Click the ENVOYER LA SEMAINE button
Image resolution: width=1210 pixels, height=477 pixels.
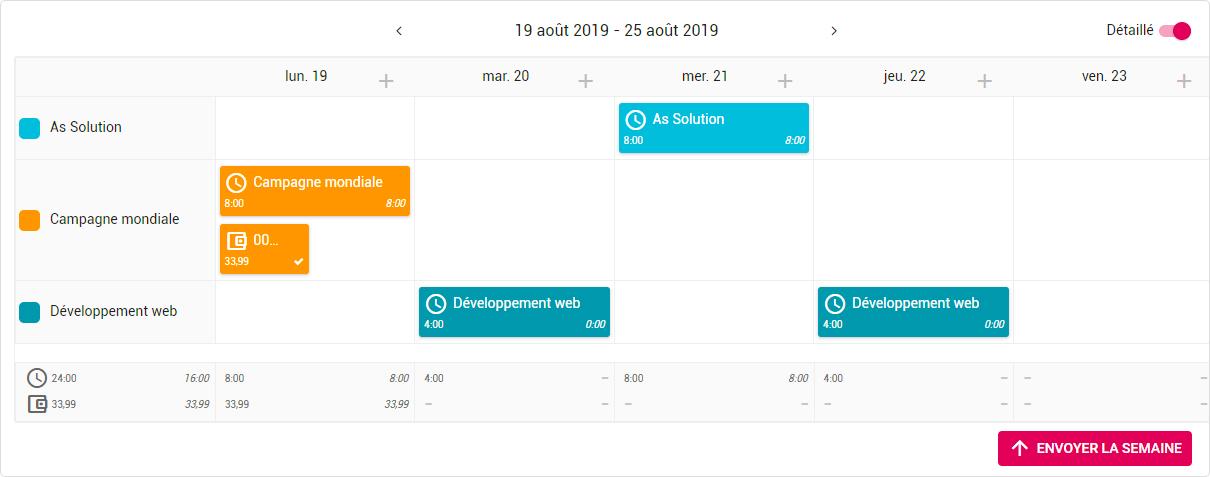[1095, 448]
